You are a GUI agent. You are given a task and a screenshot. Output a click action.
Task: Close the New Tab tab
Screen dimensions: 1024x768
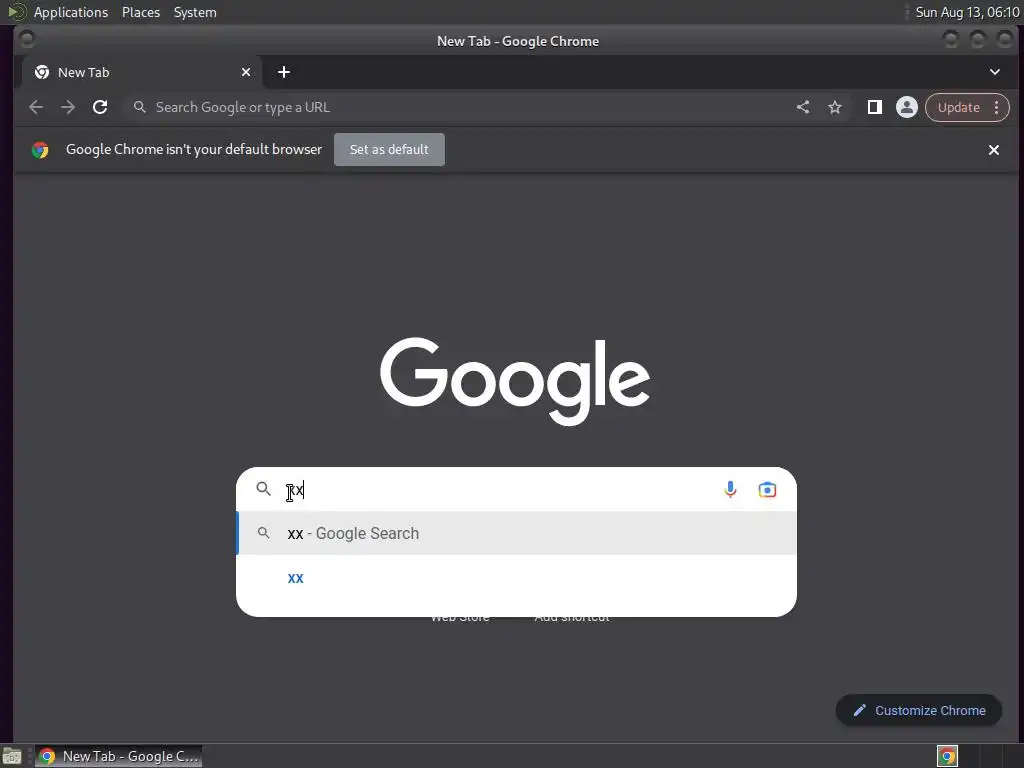(246, 72)
